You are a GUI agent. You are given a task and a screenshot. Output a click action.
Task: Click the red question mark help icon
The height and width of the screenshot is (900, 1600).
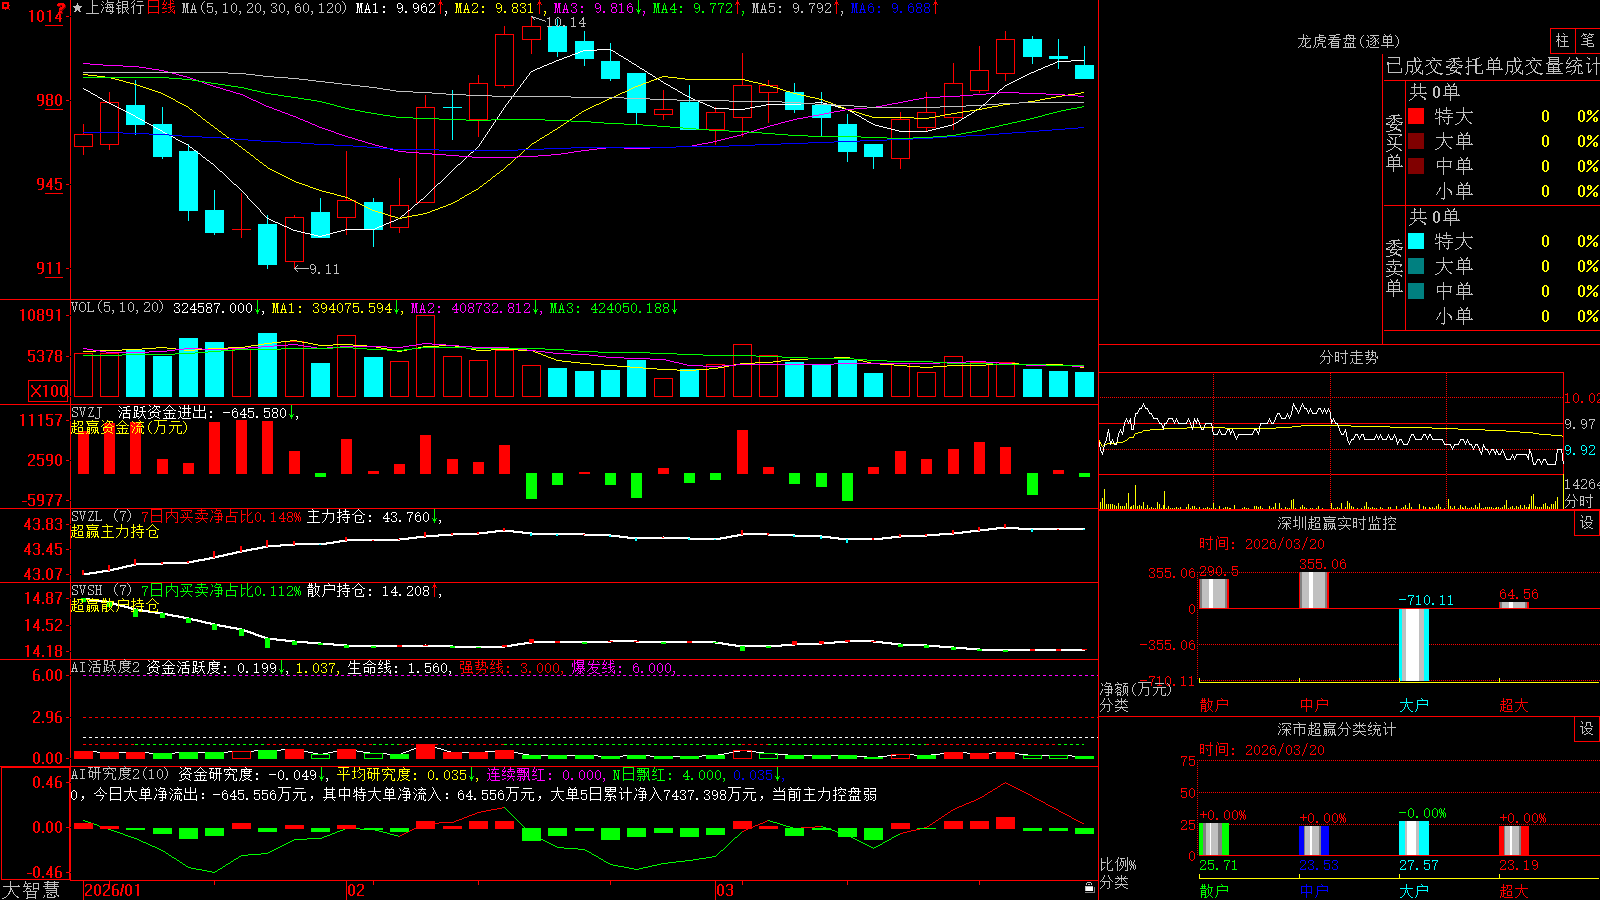point(62,8)
